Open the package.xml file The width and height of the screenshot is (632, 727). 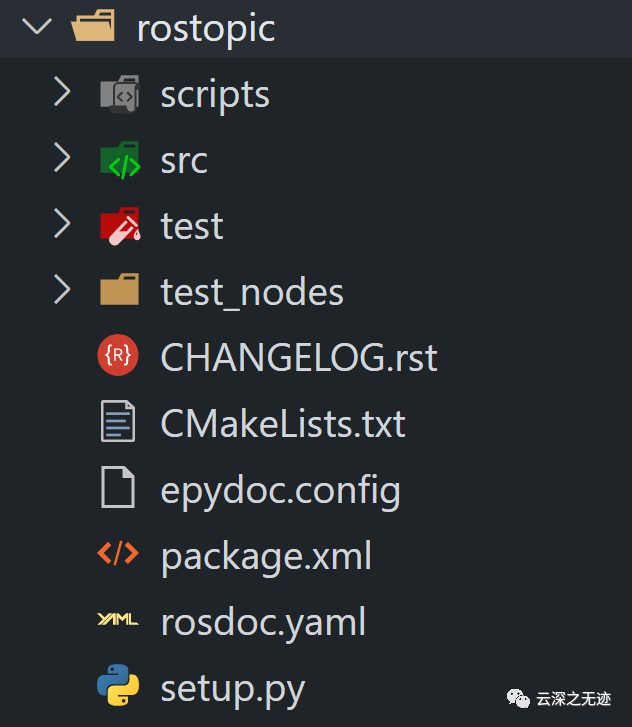(266, 555)
